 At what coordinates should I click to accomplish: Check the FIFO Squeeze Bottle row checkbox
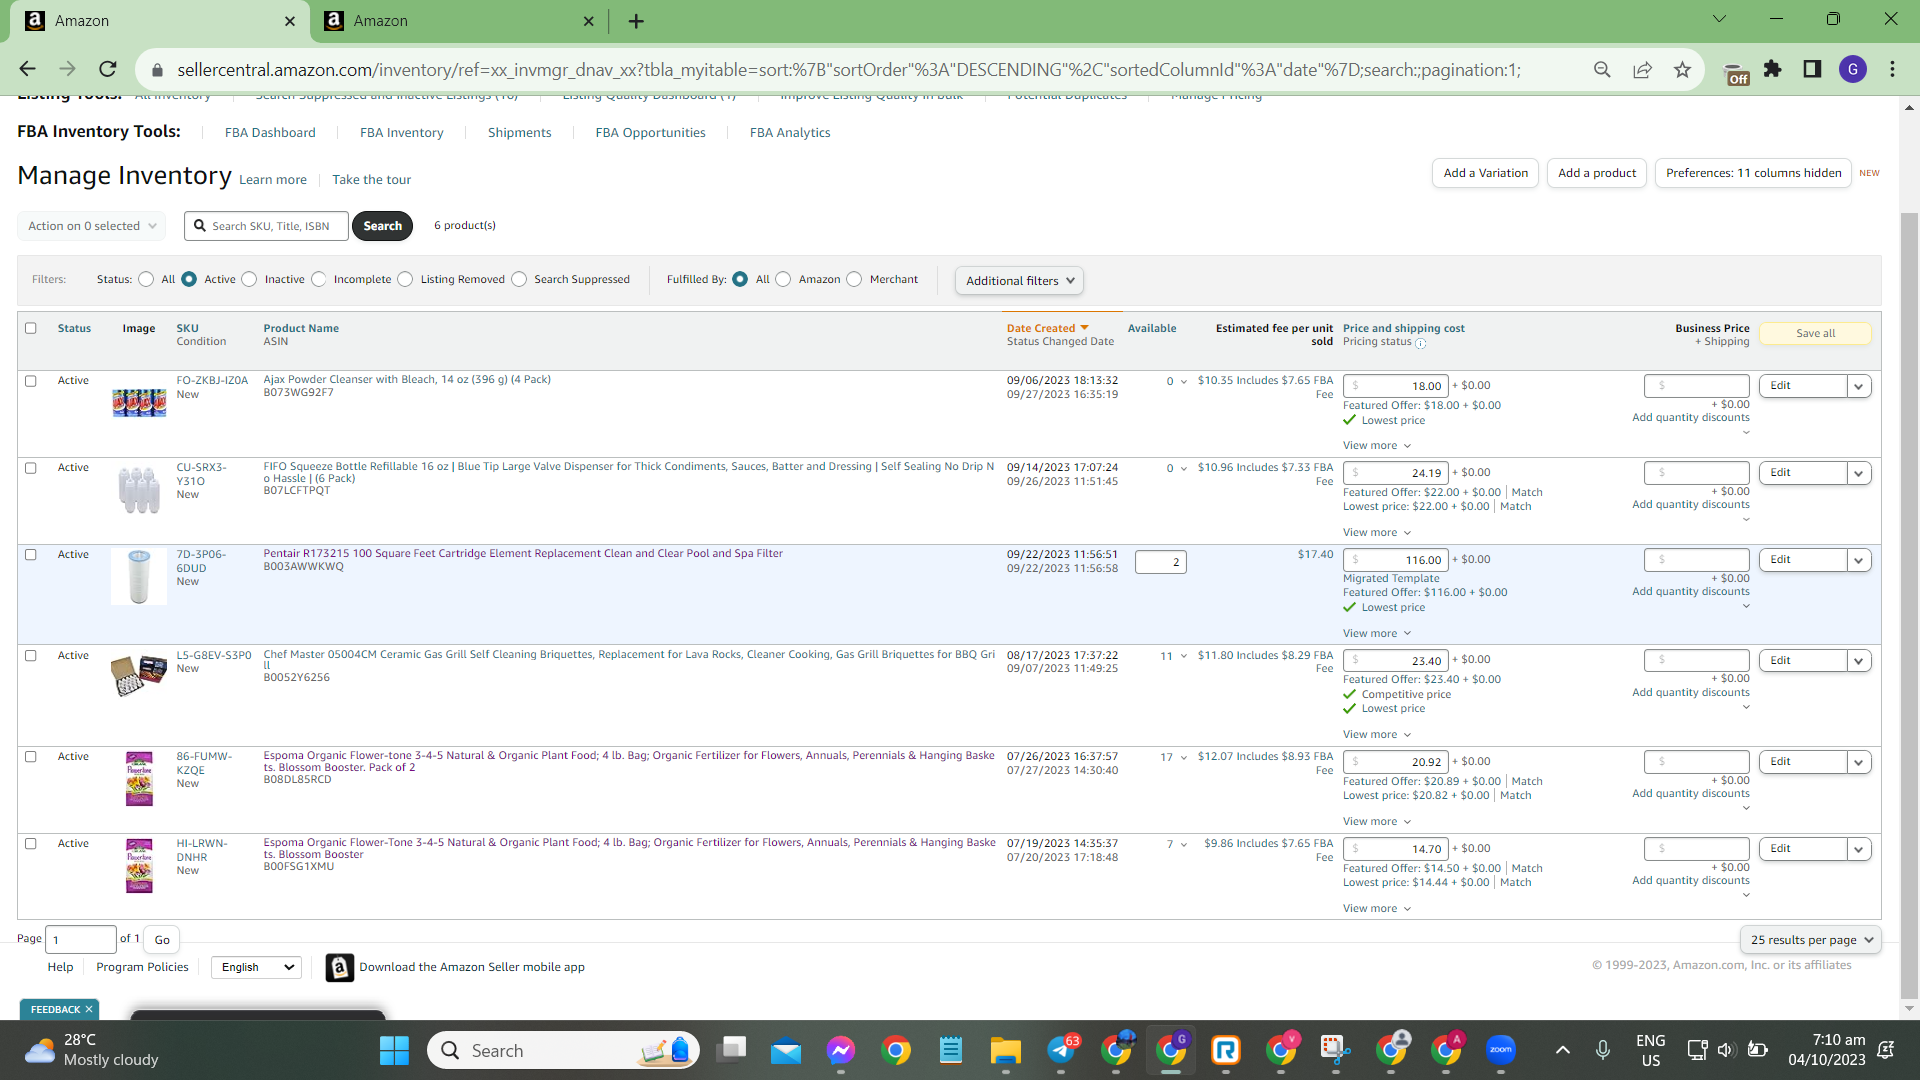pos(31,468)
